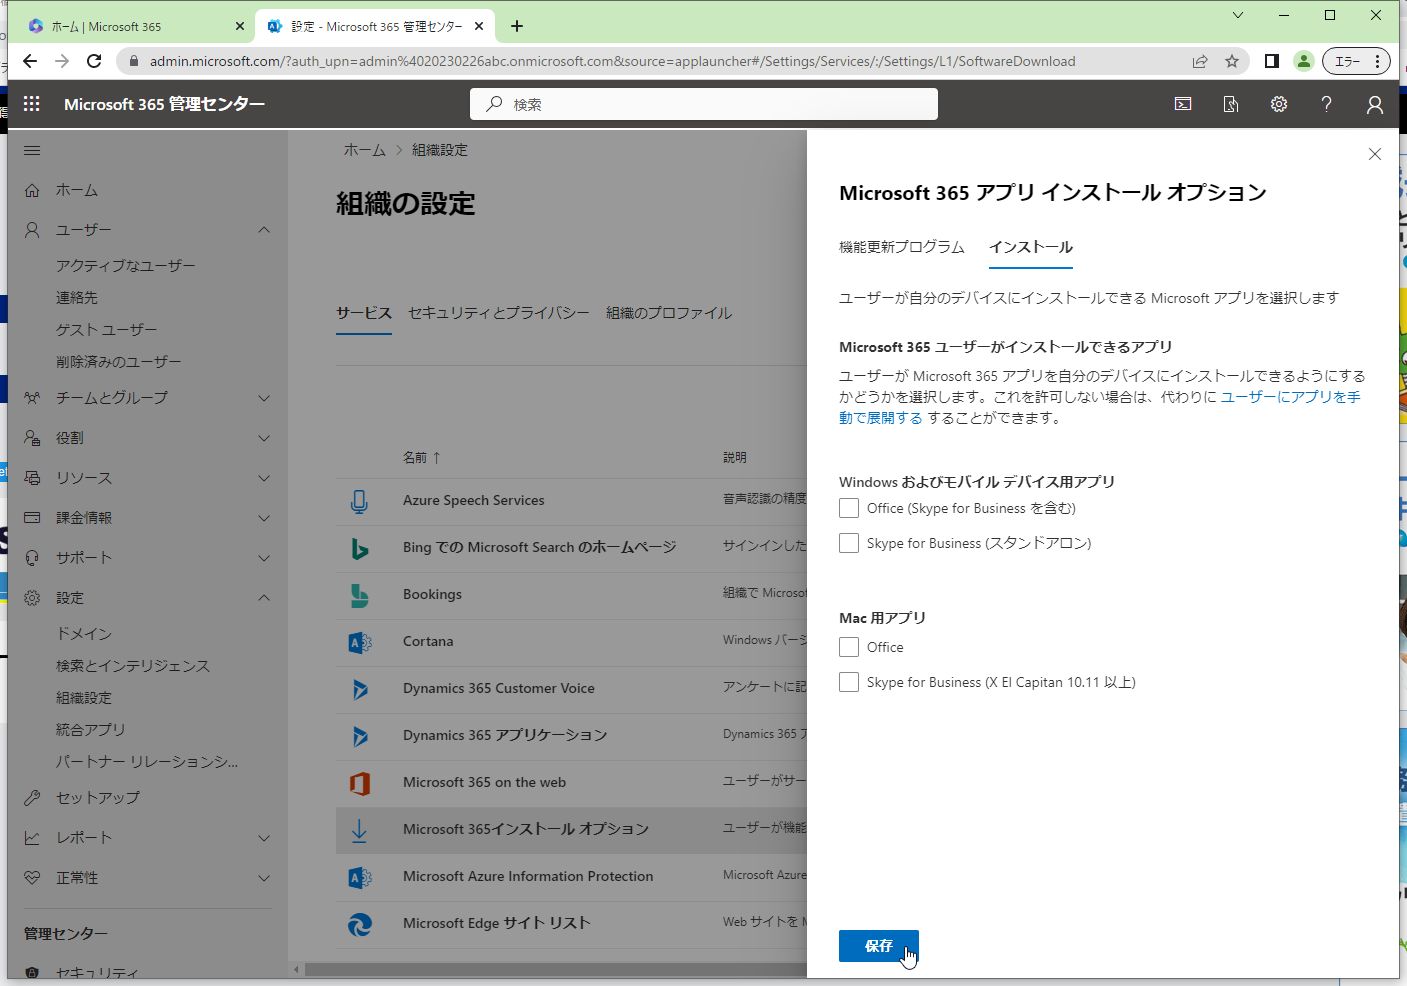
Task: Open the help question mark icon
Action: click(1327, 104)
